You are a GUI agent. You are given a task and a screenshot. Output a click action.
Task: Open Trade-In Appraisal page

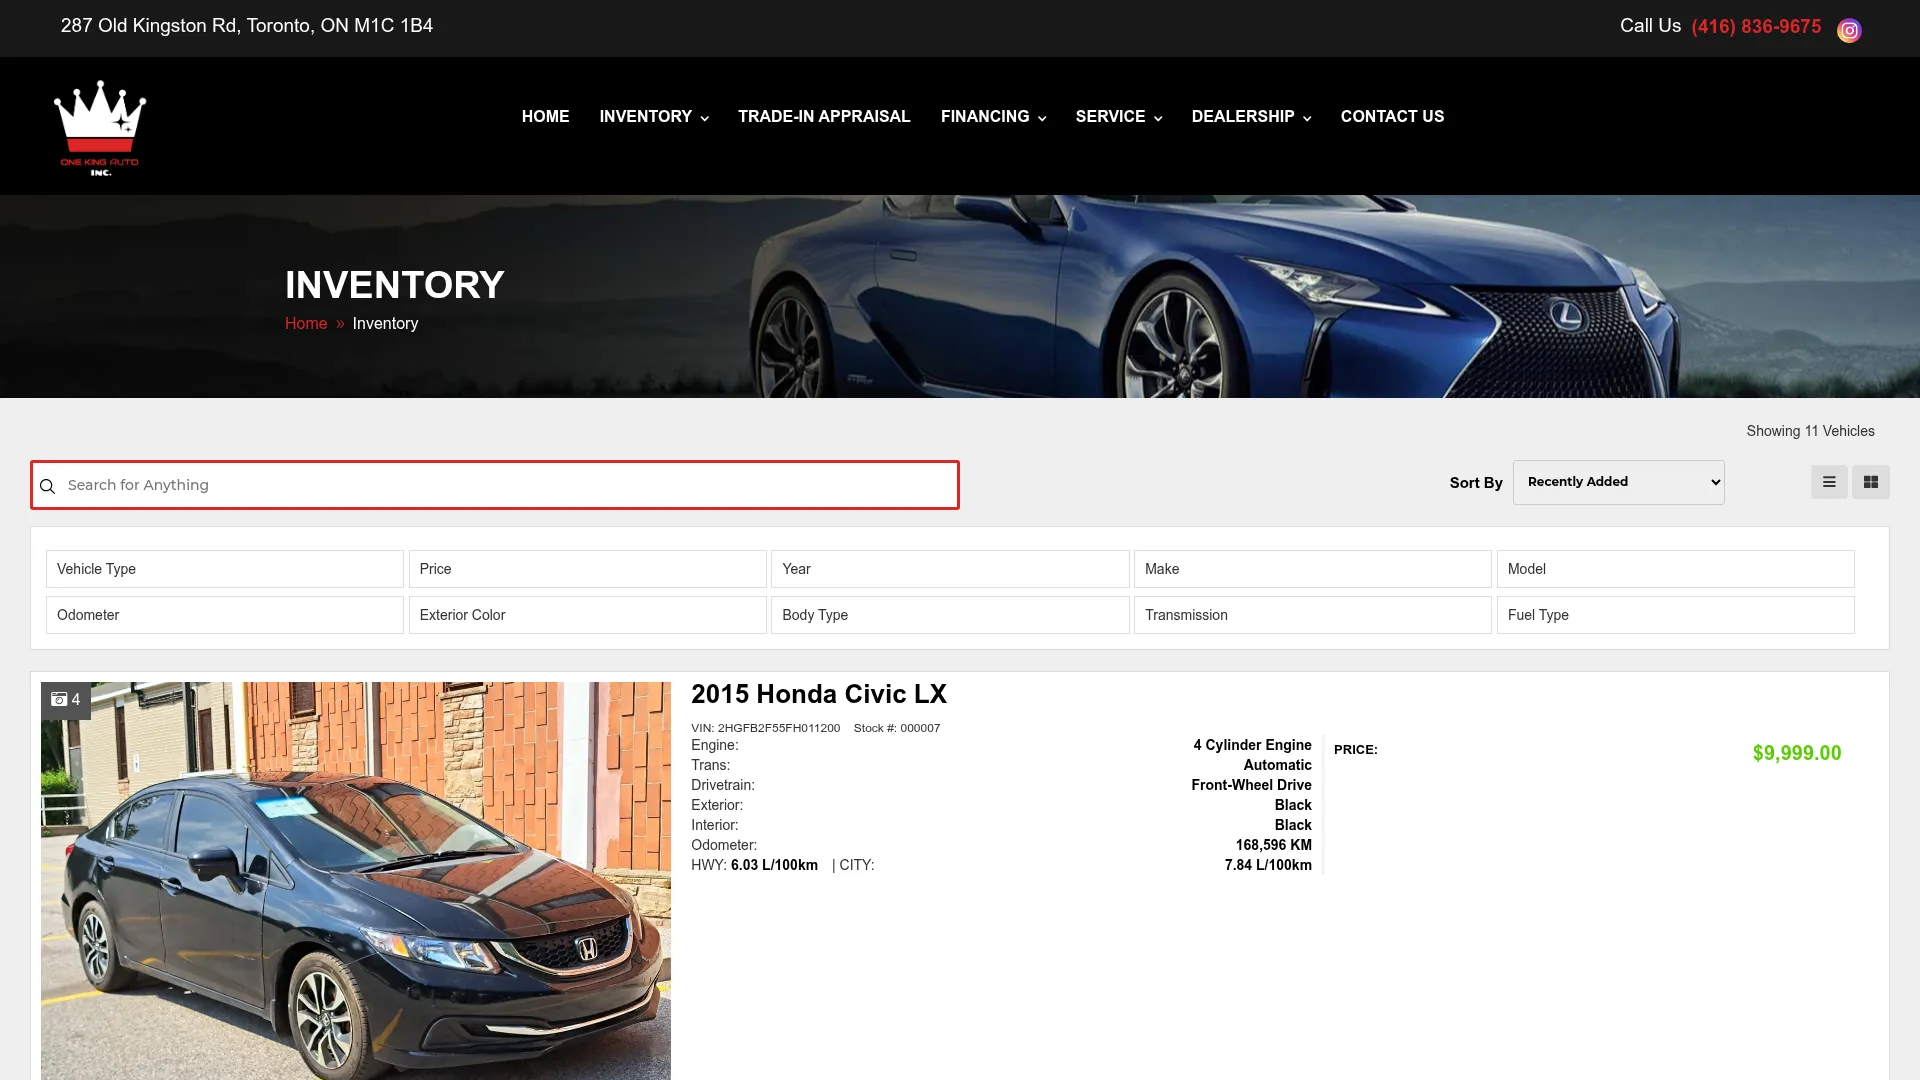(824, 117)
